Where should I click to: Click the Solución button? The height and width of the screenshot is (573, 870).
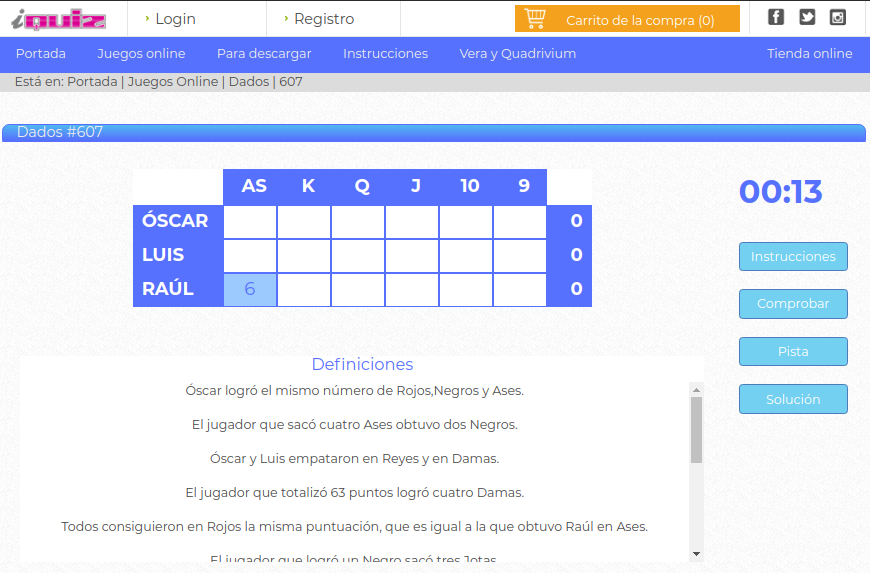point(793,399)
